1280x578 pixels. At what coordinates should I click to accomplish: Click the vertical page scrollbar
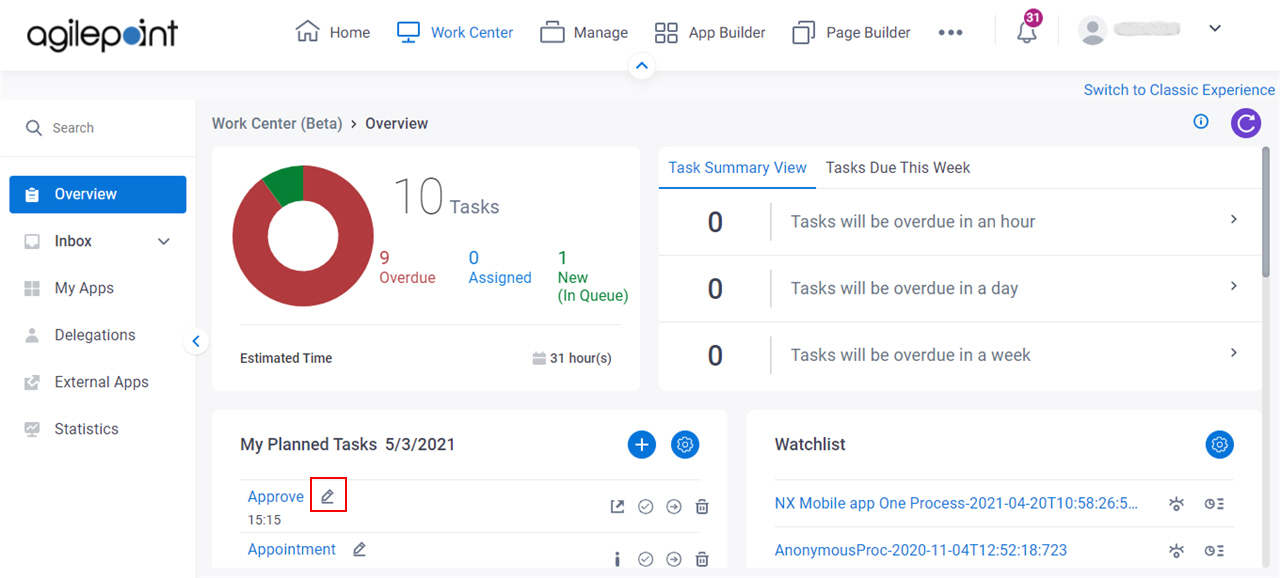1266,213
